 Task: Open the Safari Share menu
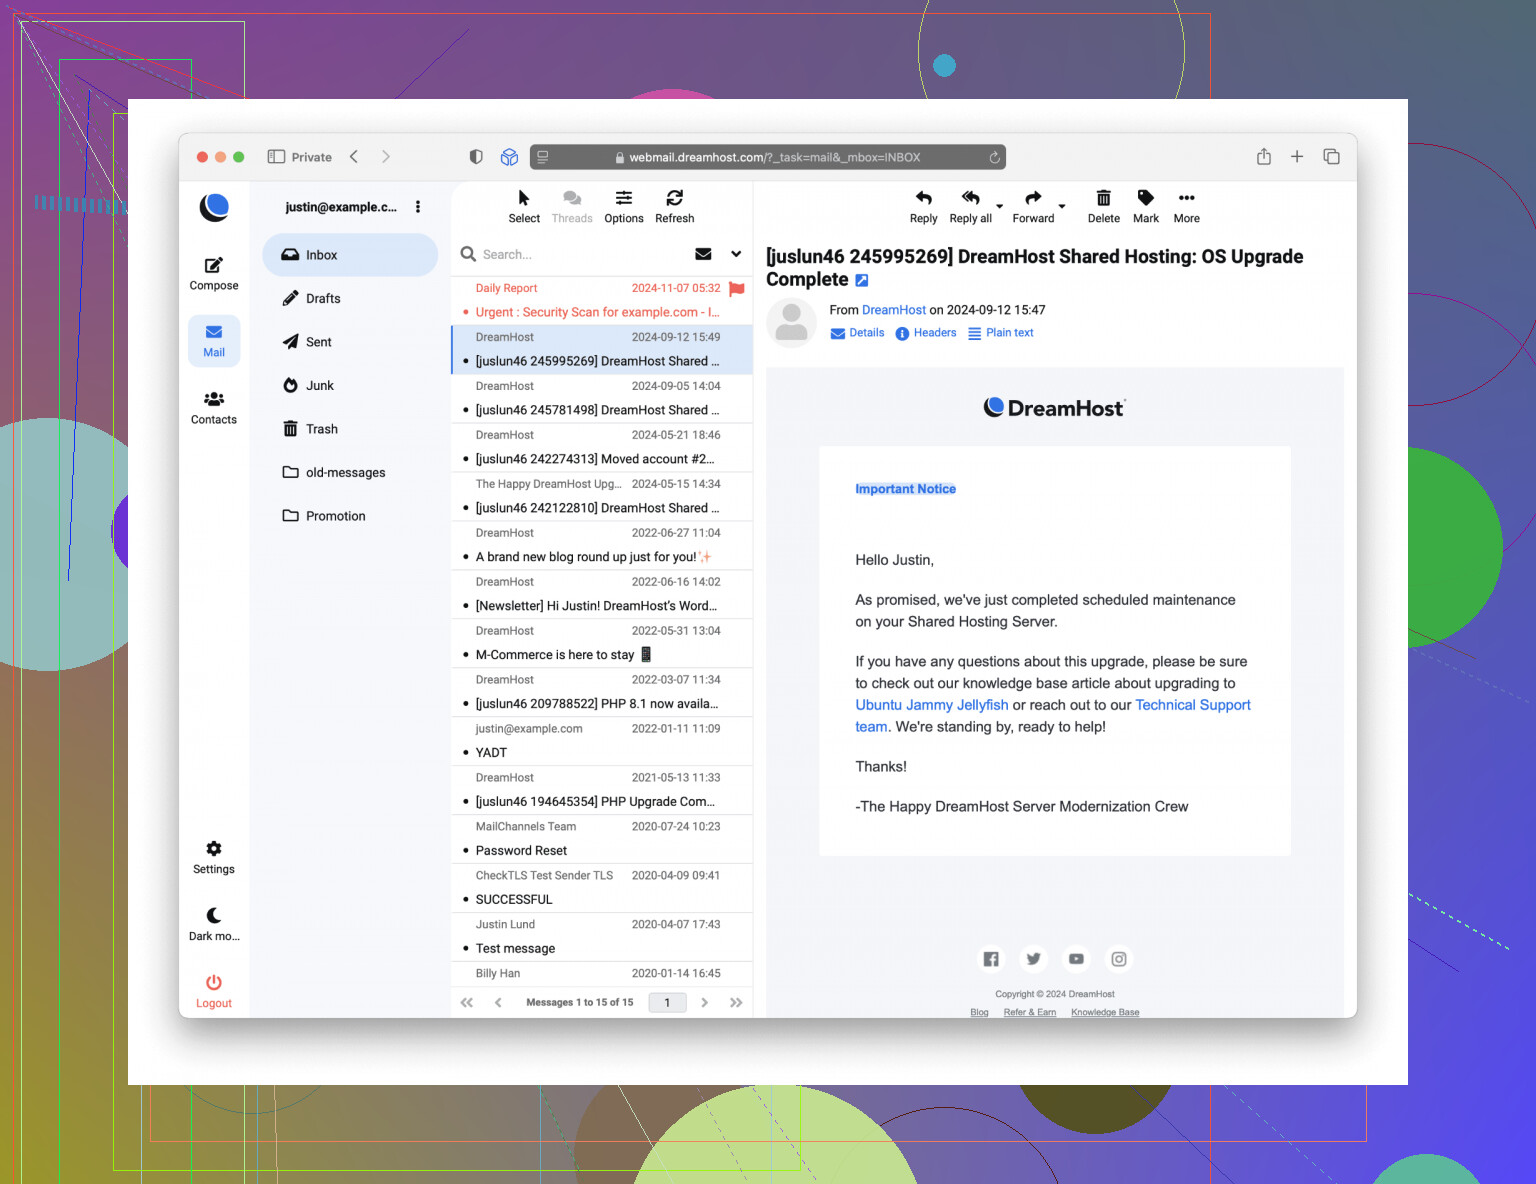click(x=1264, y=156)
